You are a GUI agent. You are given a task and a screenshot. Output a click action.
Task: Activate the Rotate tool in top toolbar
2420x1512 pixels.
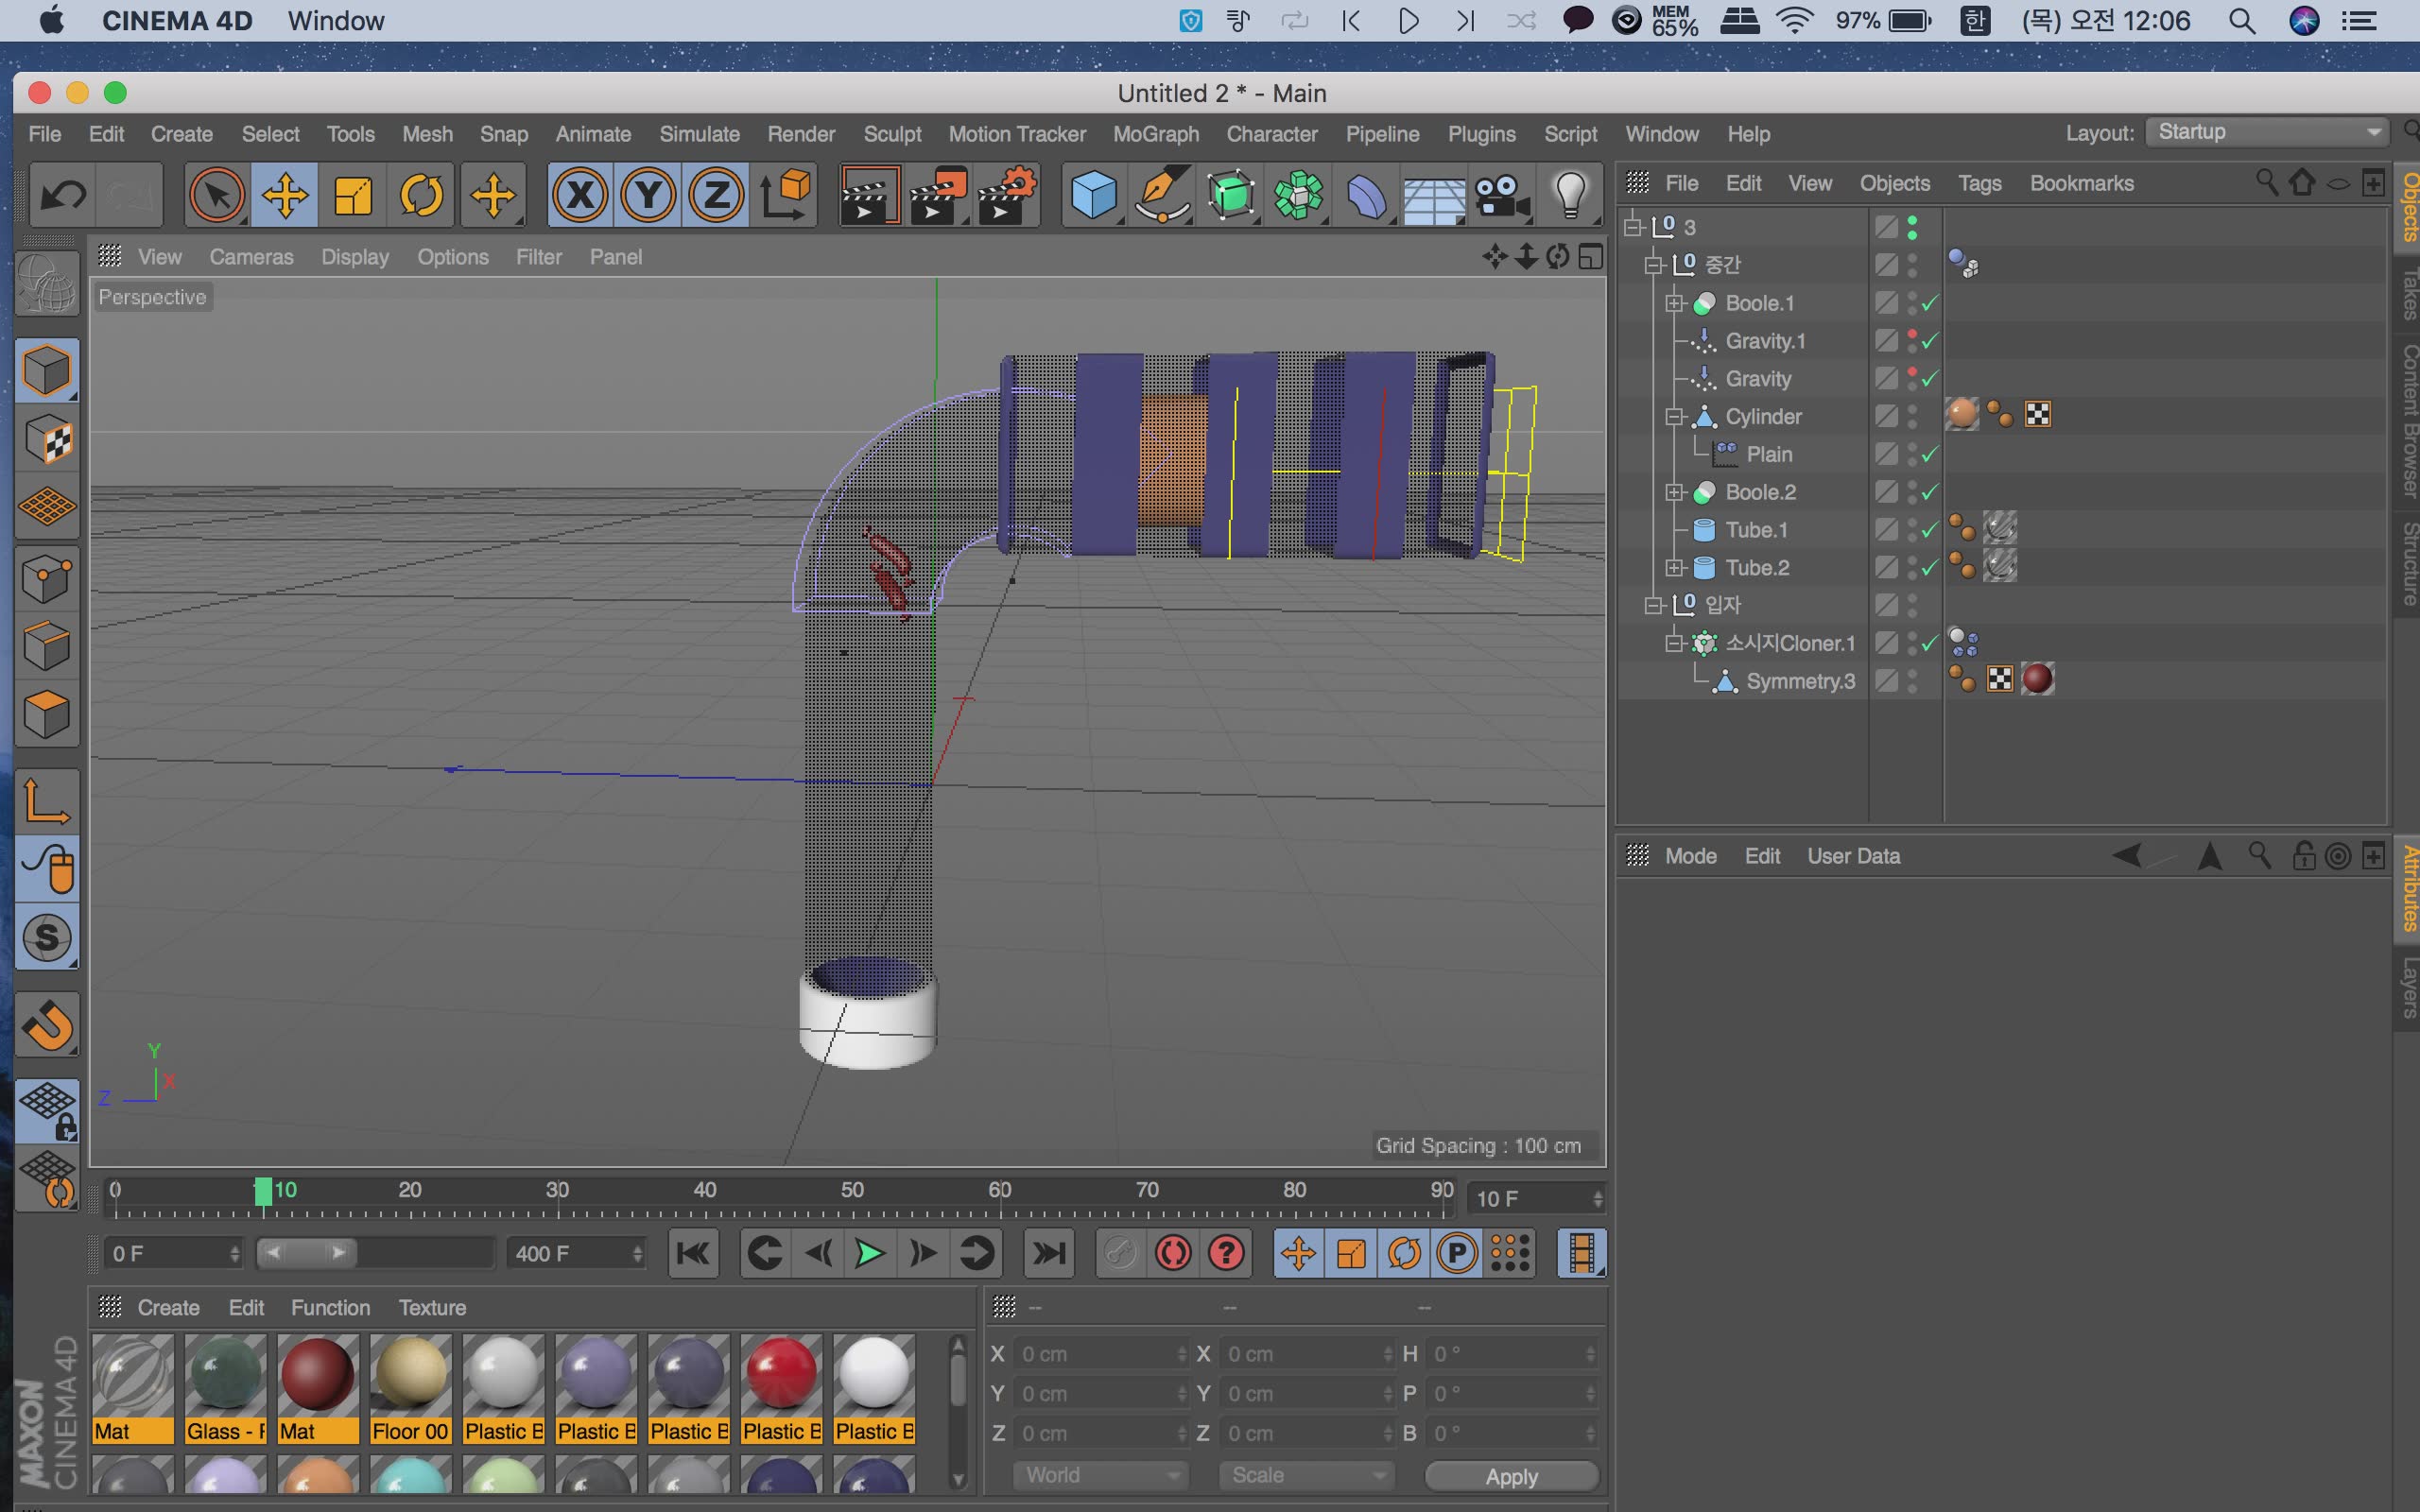pyautogui.click(x=421, y=194)
